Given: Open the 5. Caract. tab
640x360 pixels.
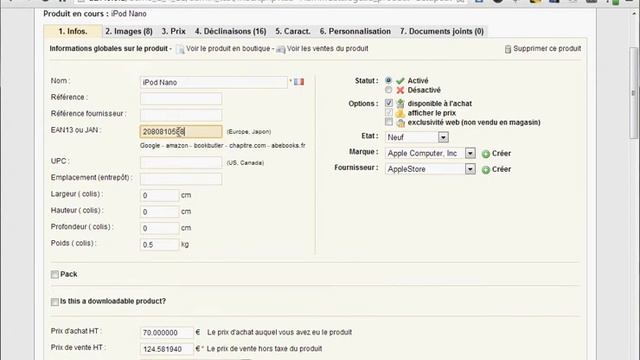Looking at the screenshot, I should pyautogui.click(x=293, y=31).
